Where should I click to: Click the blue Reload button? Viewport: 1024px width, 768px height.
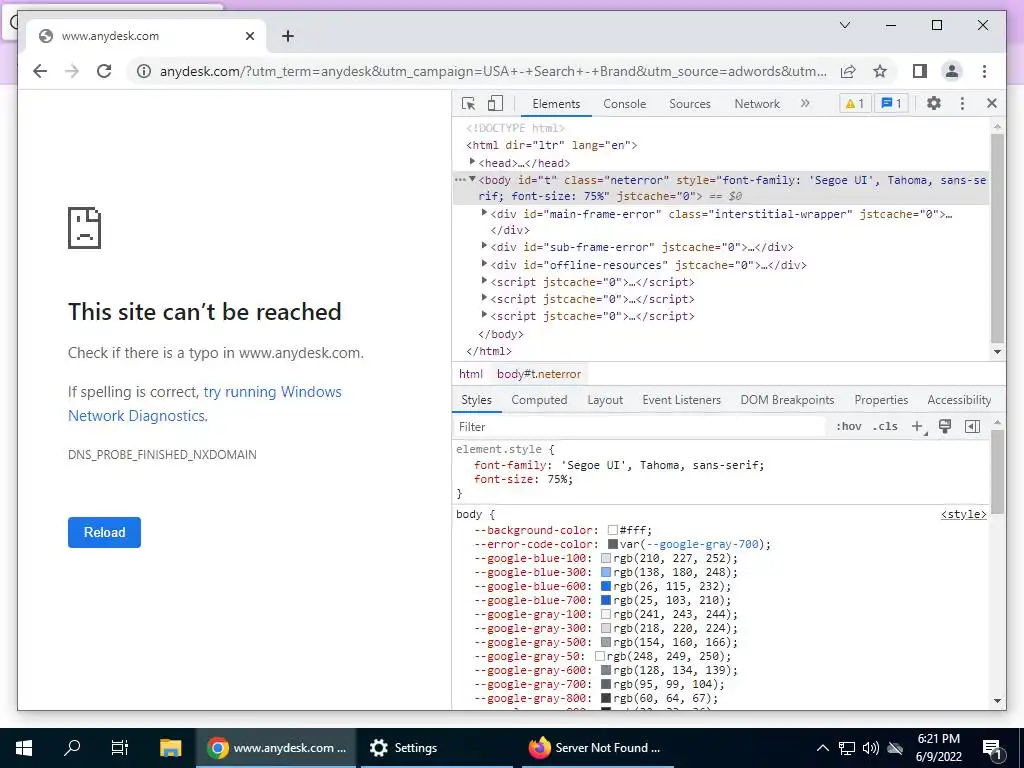point(104,532)
